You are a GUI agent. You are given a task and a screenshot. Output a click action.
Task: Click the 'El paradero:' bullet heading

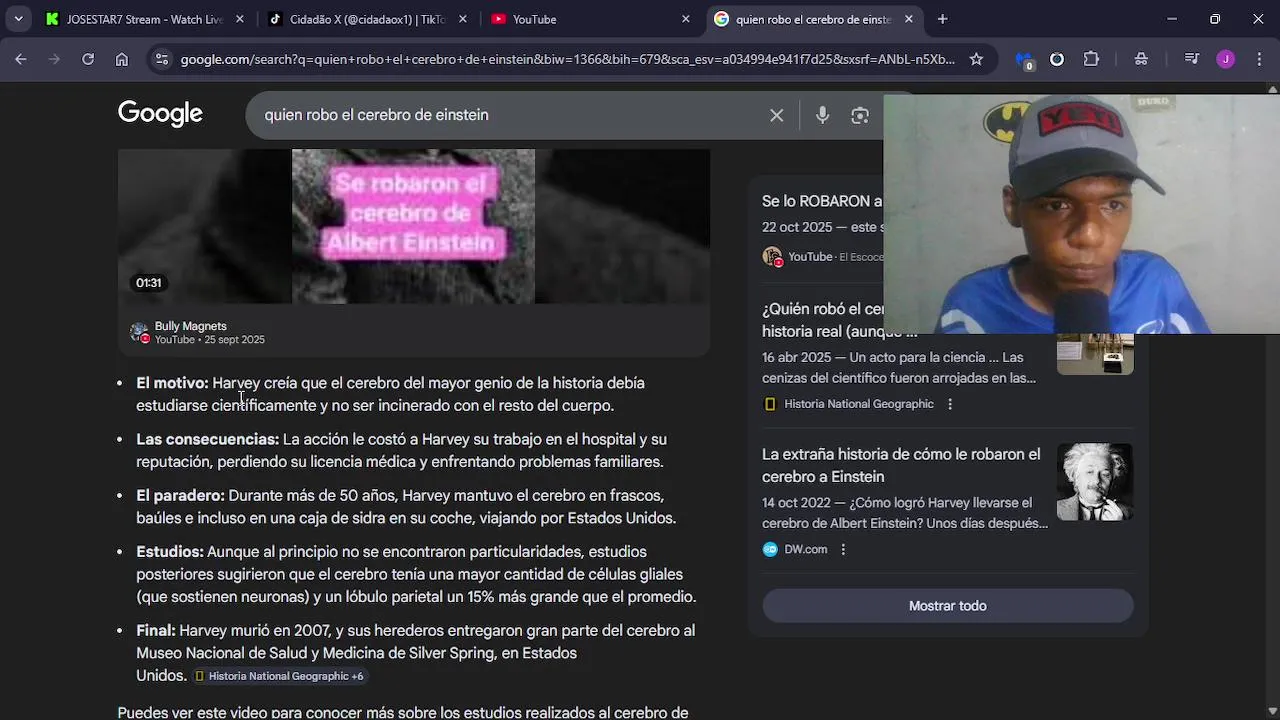[x=180, y=495]
